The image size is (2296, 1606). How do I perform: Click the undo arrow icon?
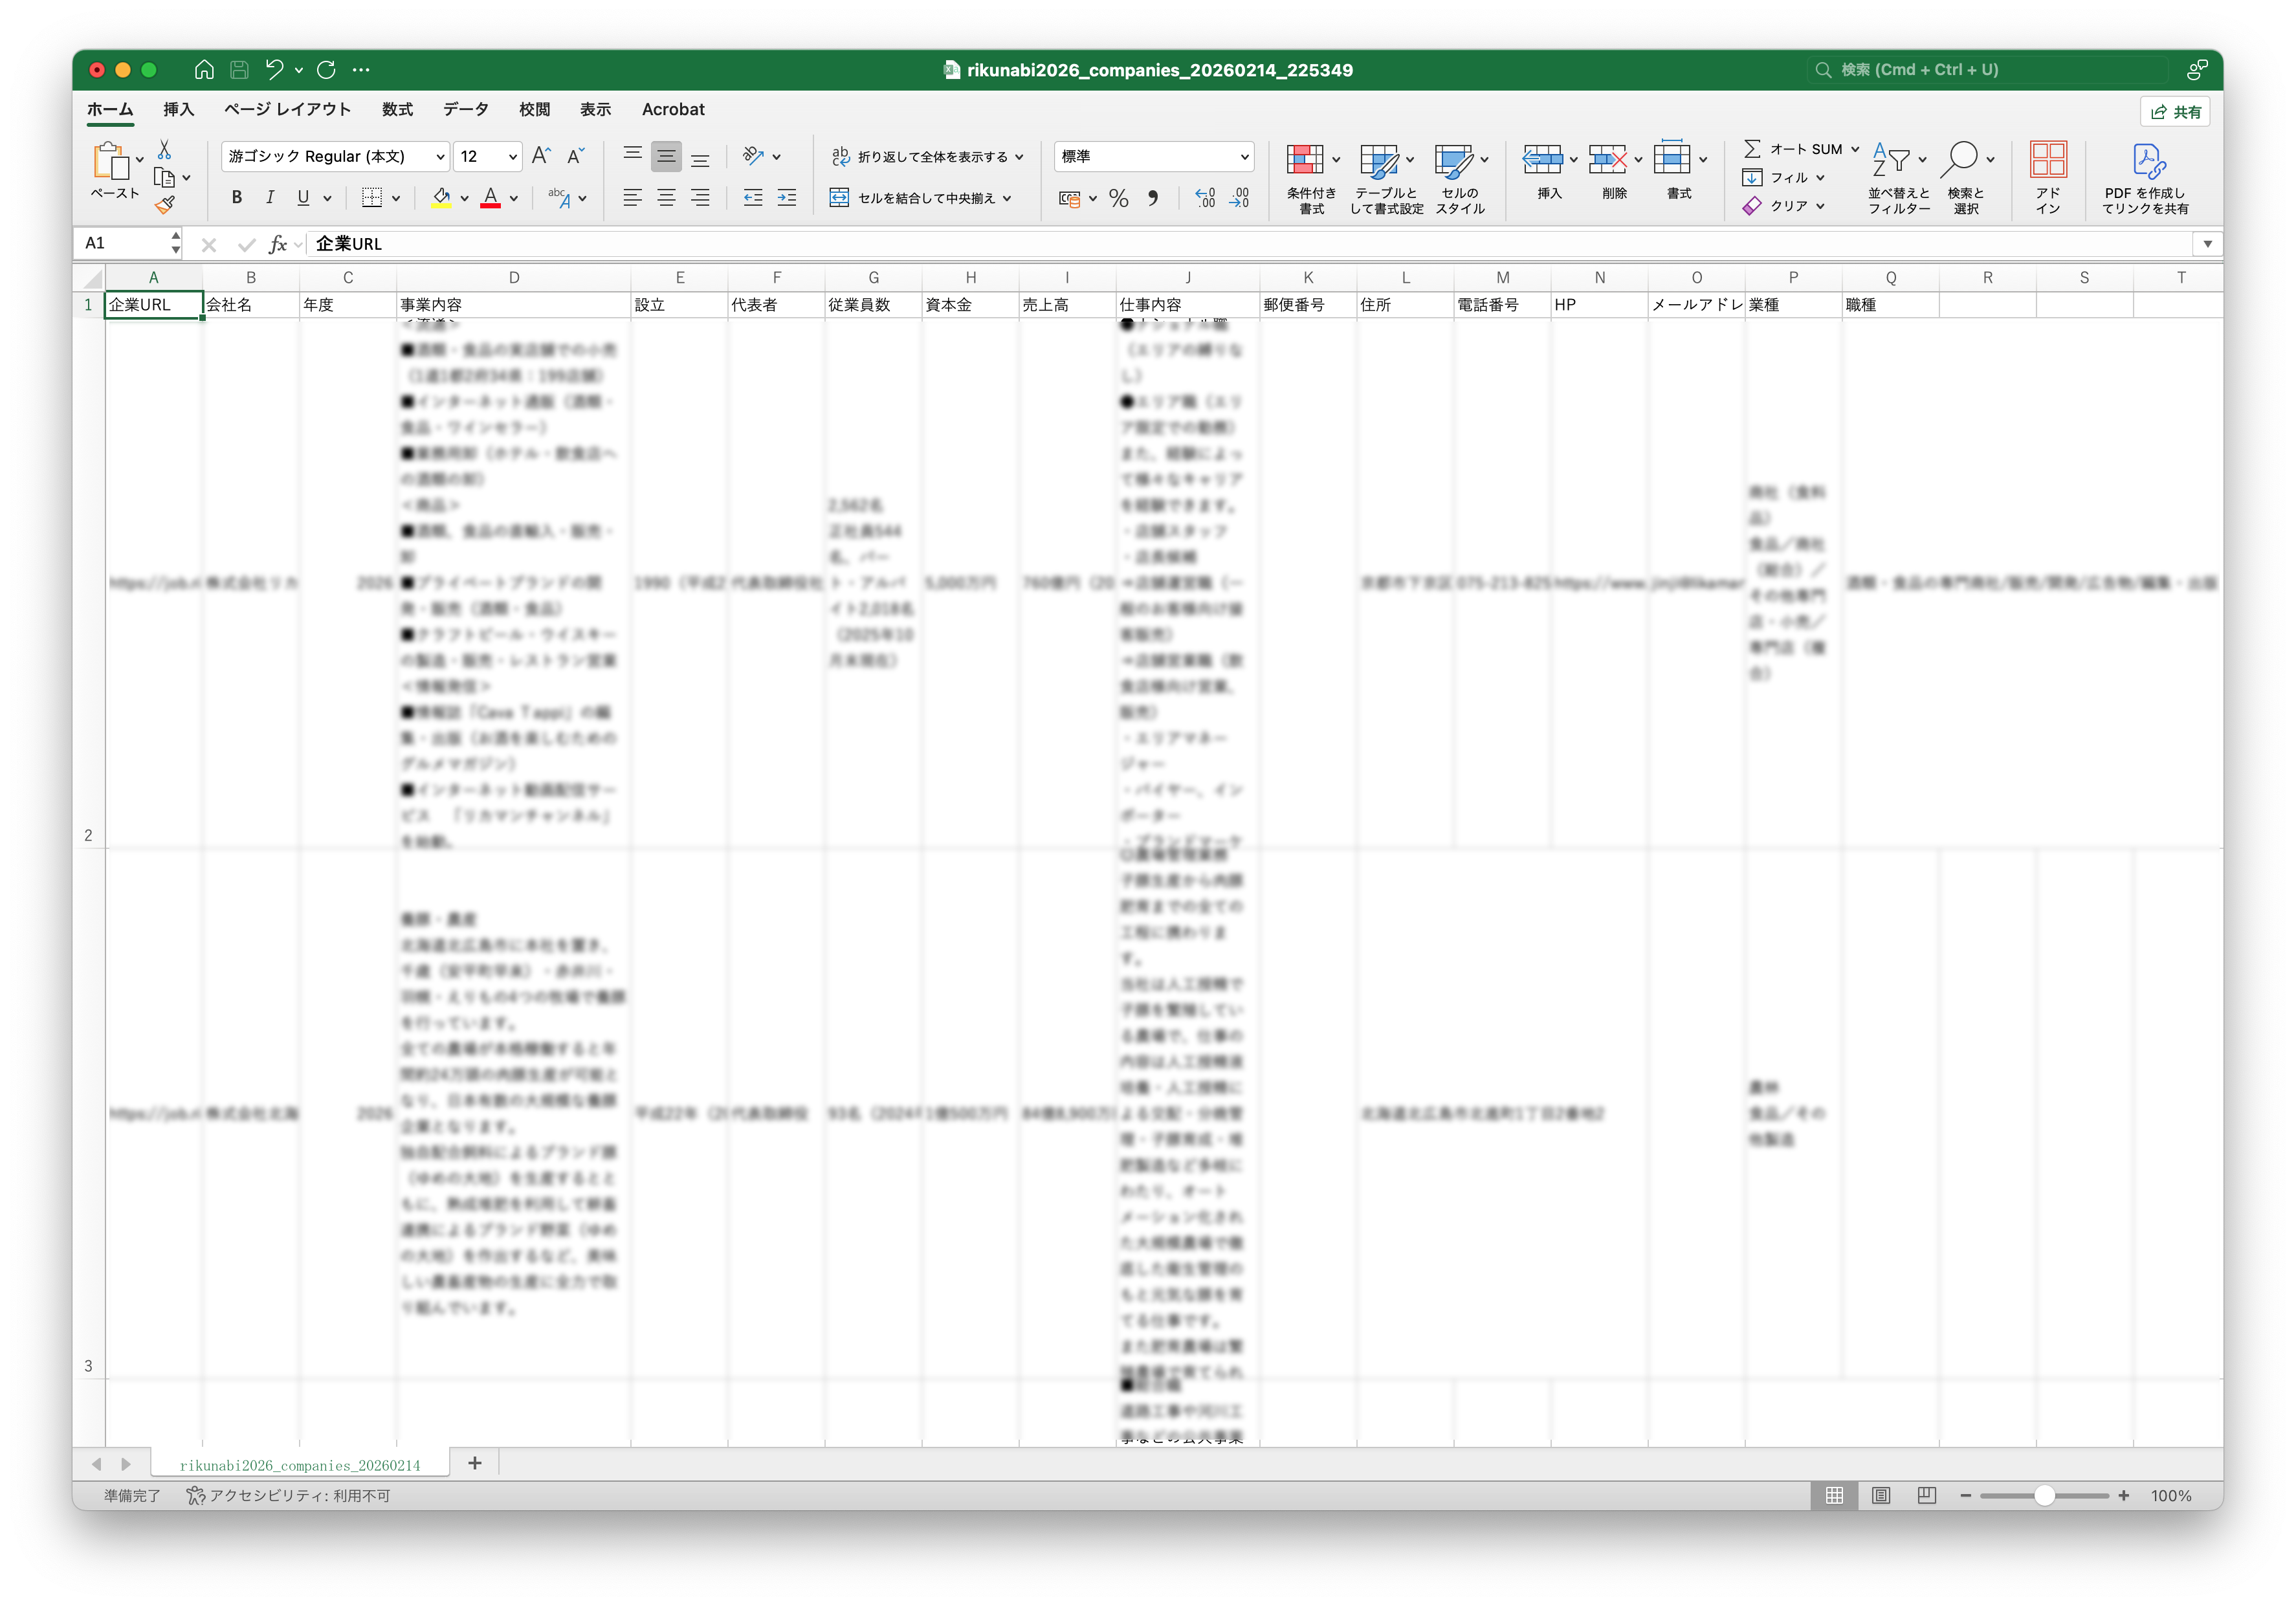pyautogui.click(x=274, y=69)
